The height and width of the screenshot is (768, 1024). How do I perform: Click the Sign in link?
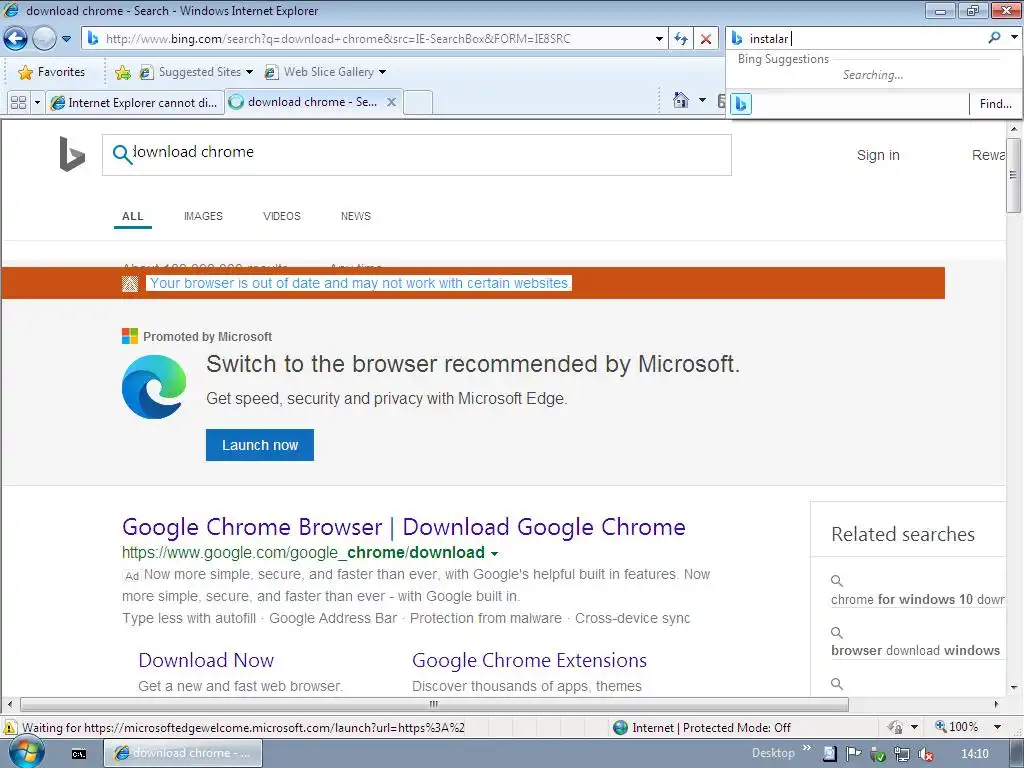(x=878, y=155)
